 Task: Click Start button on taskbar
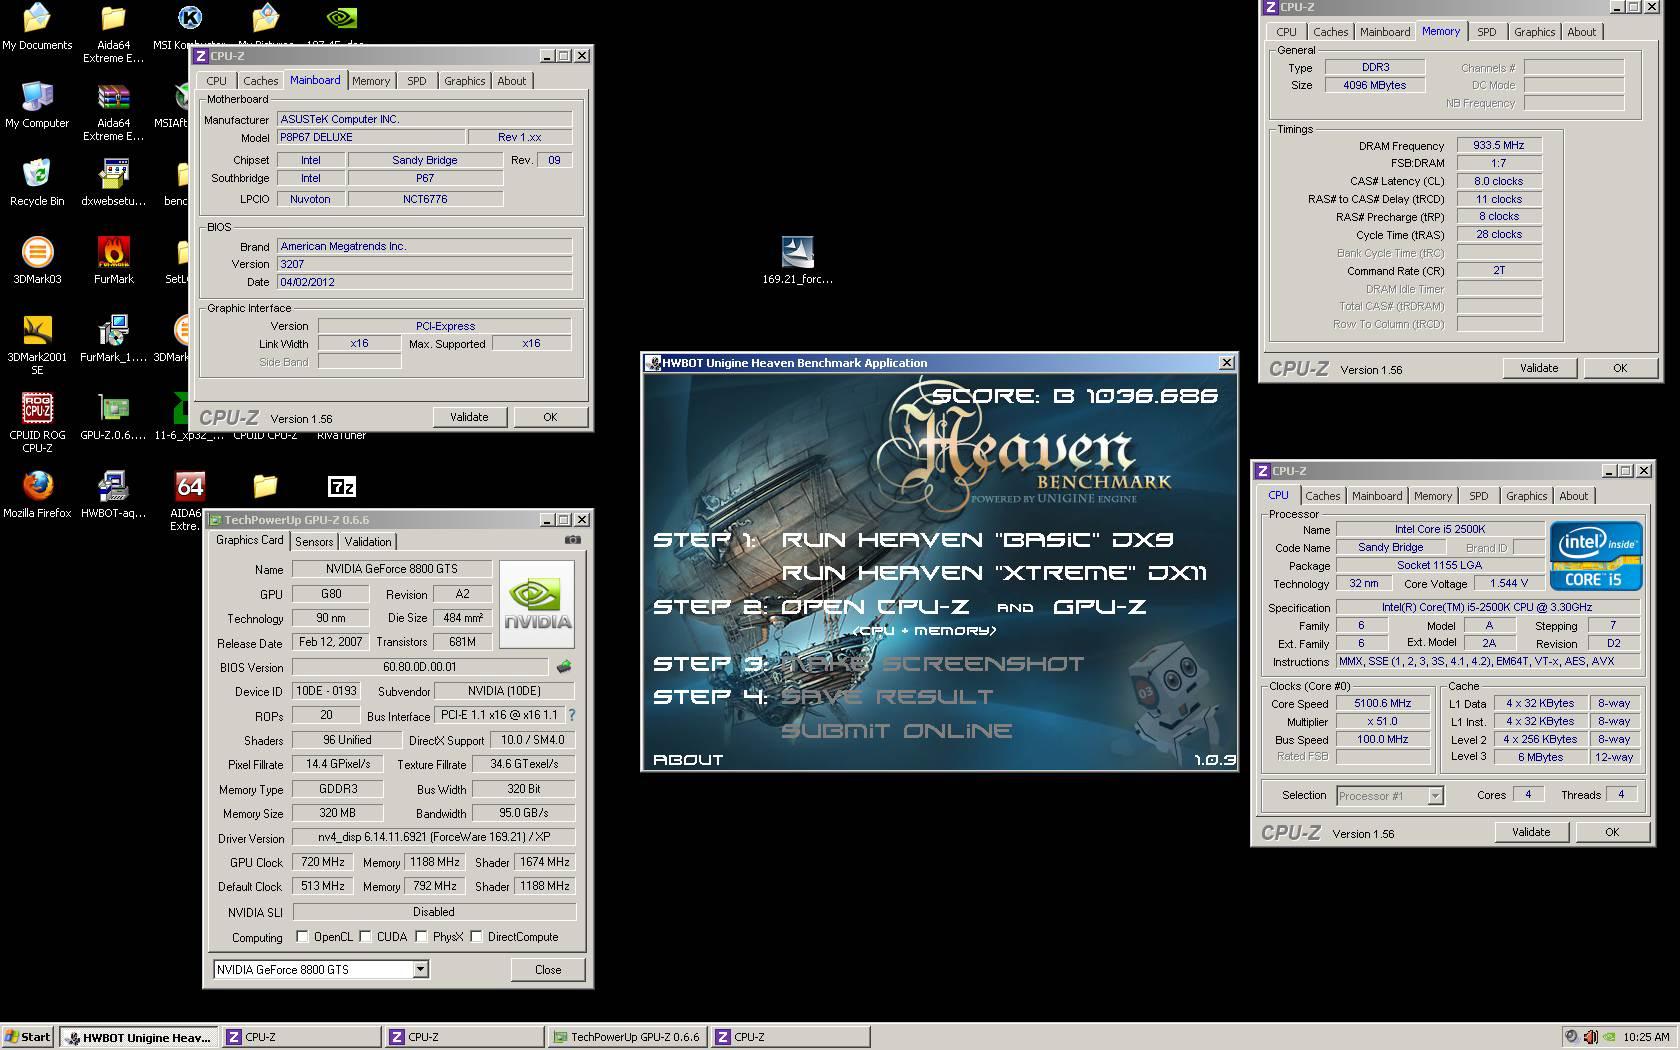pos(28,1037)
